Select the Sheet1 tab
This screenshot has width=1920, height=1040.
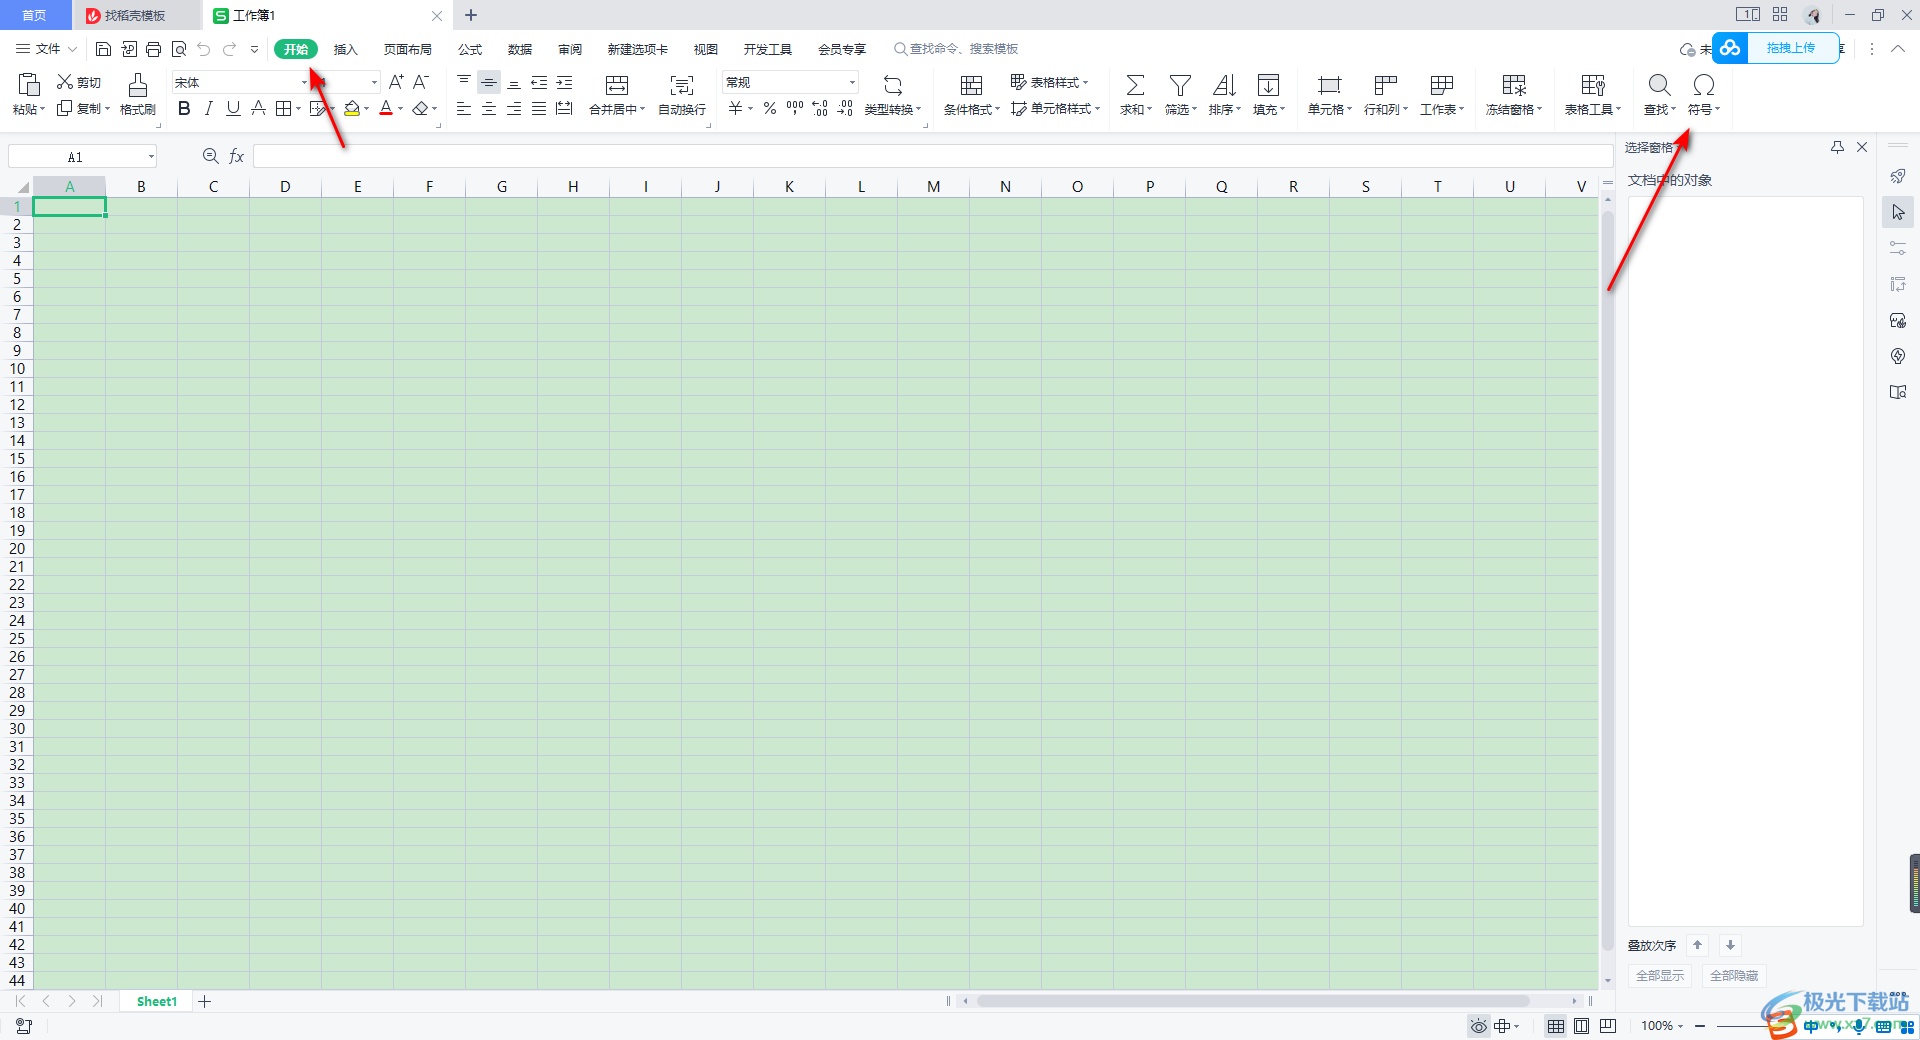point(157,1001)
